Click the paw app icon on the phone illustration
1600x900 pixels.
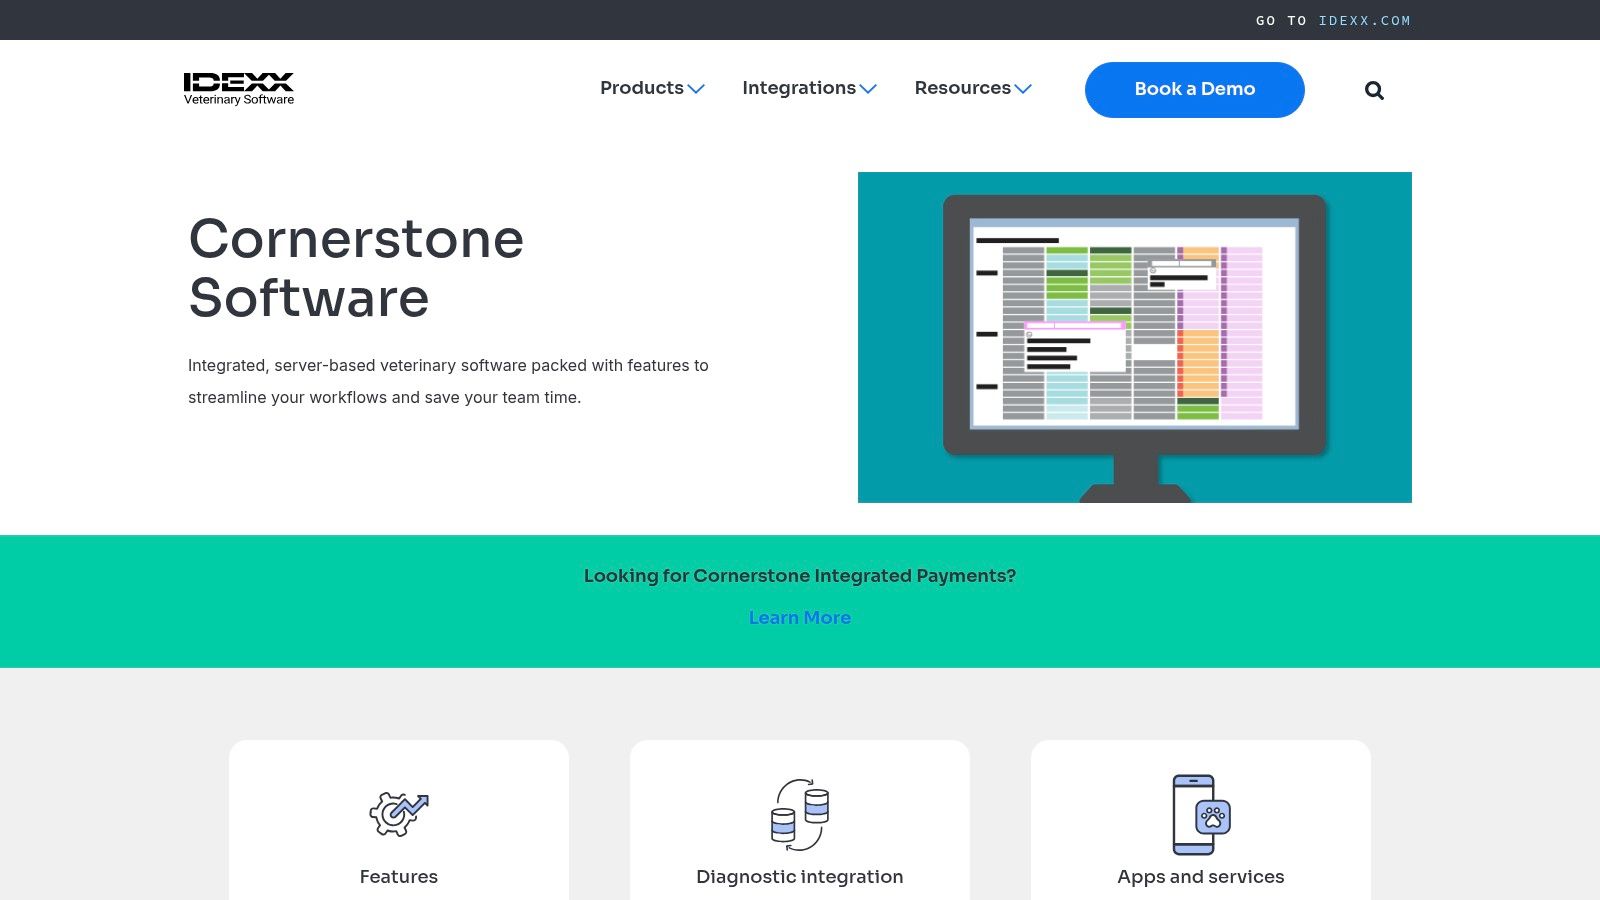pyautogui.click(x=1213, y=818)
